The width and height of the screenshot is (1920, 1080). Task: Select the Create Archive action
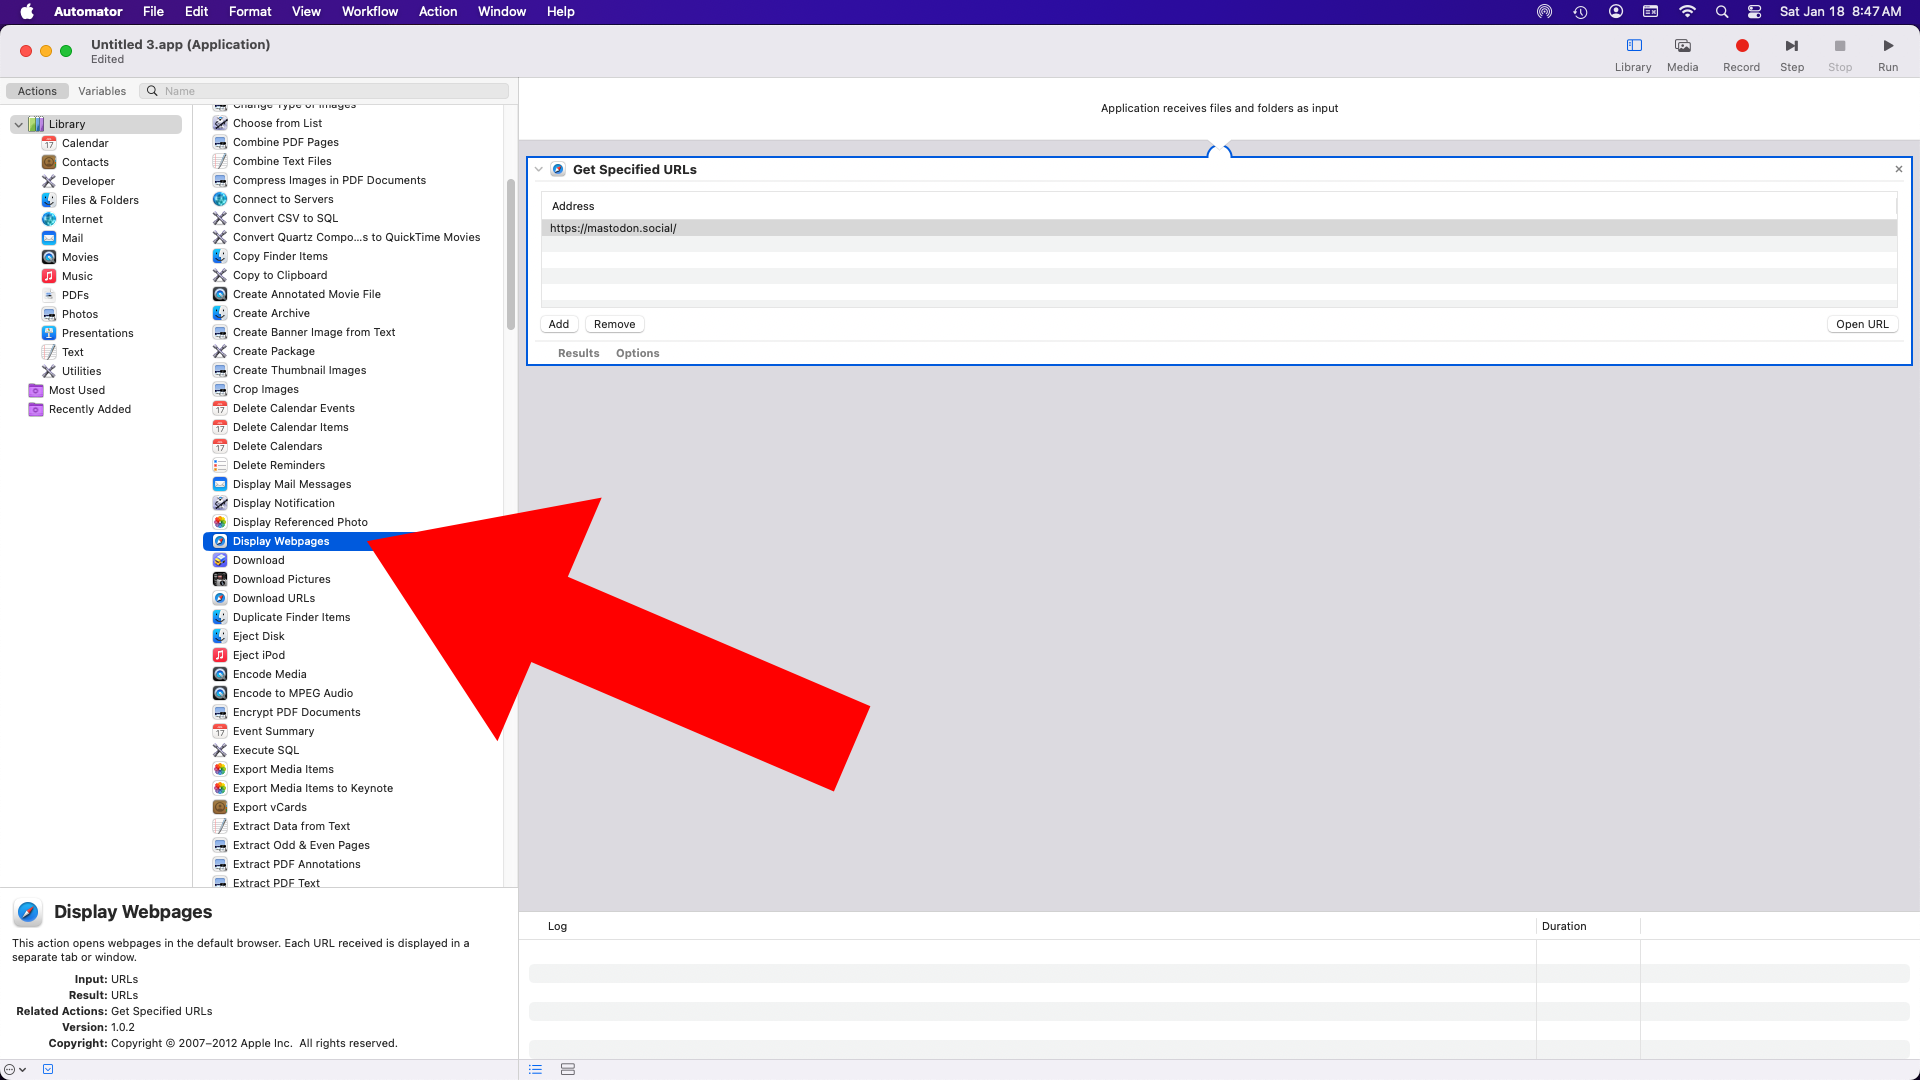[271, 313]
